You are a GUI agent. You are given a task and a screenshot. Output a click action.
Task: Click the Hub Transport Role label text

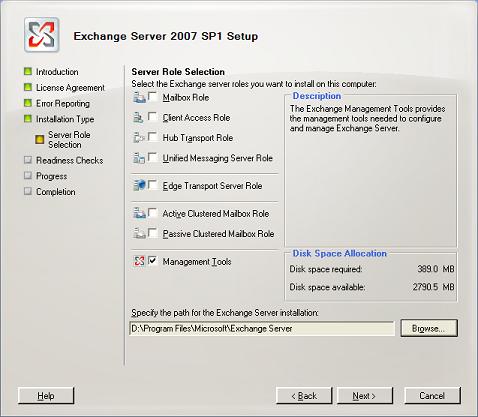[x=198, y=138]
